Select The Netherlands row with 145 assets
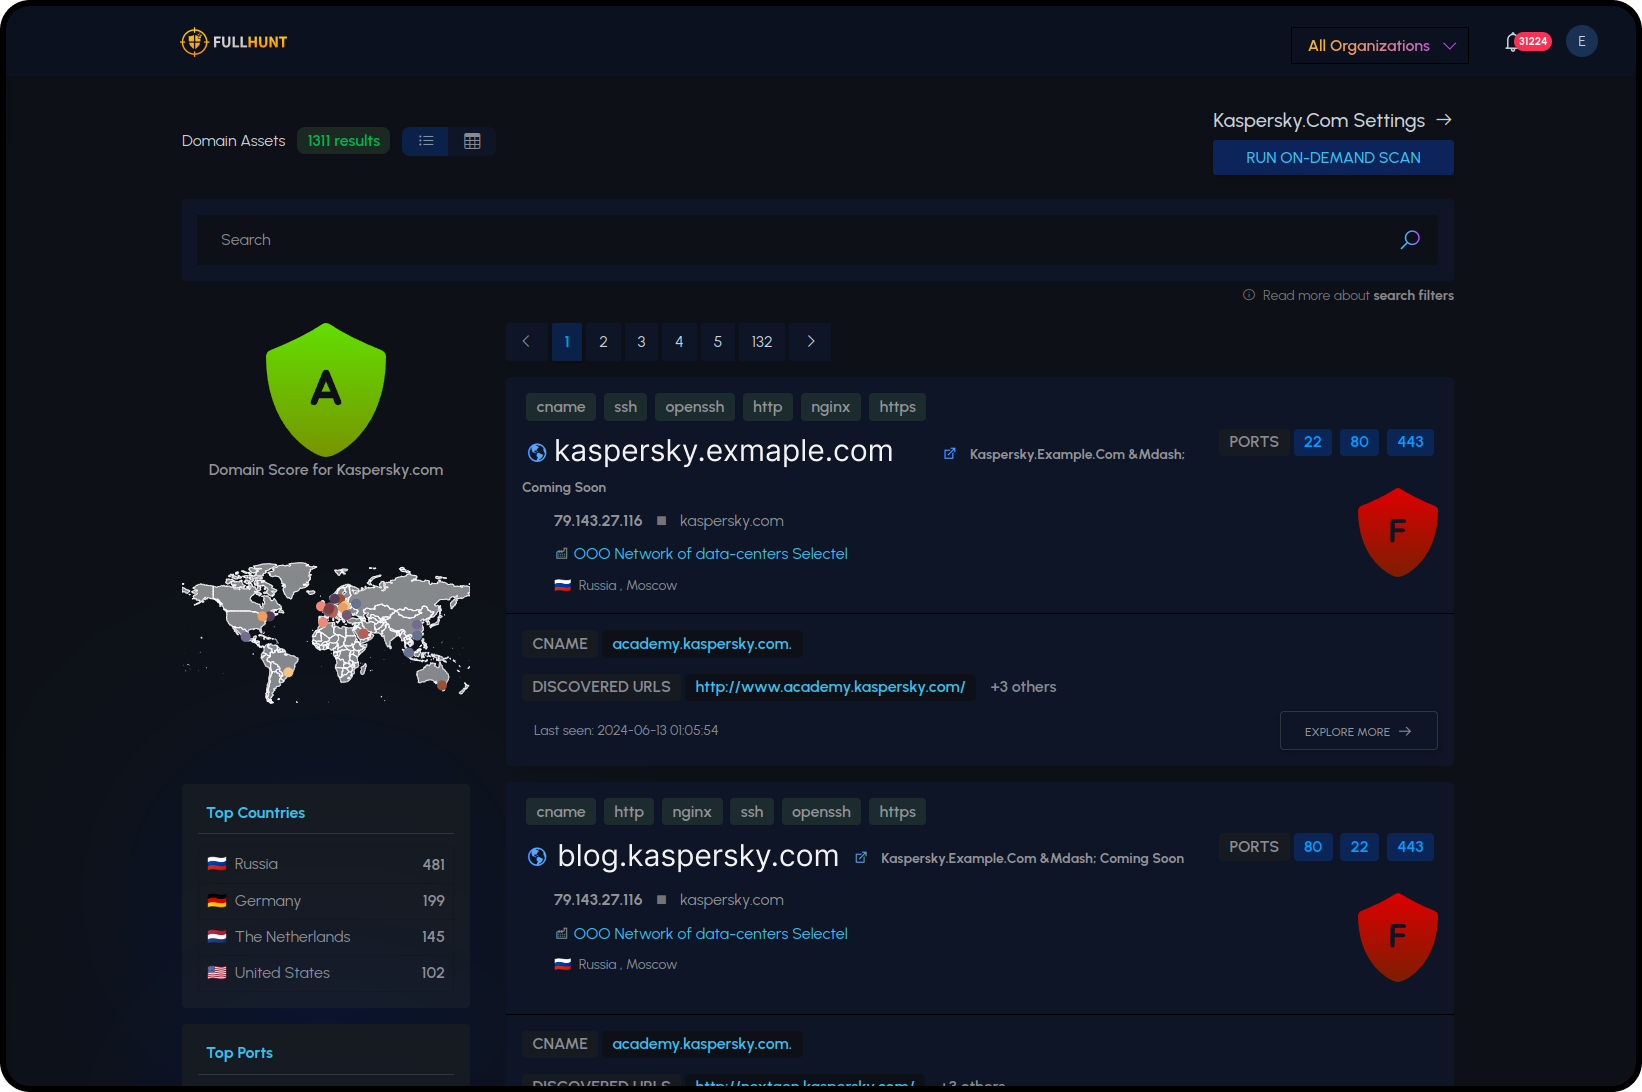1642x1092 pixels. pos(326,937)
